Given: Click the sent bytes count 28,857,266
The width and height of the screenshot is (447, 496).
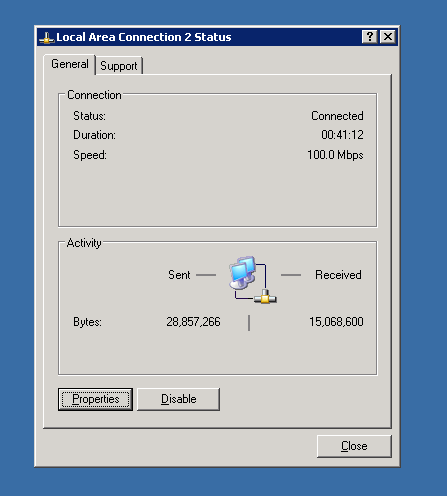Looking at the screenshot, I should (x=193, y=322).
